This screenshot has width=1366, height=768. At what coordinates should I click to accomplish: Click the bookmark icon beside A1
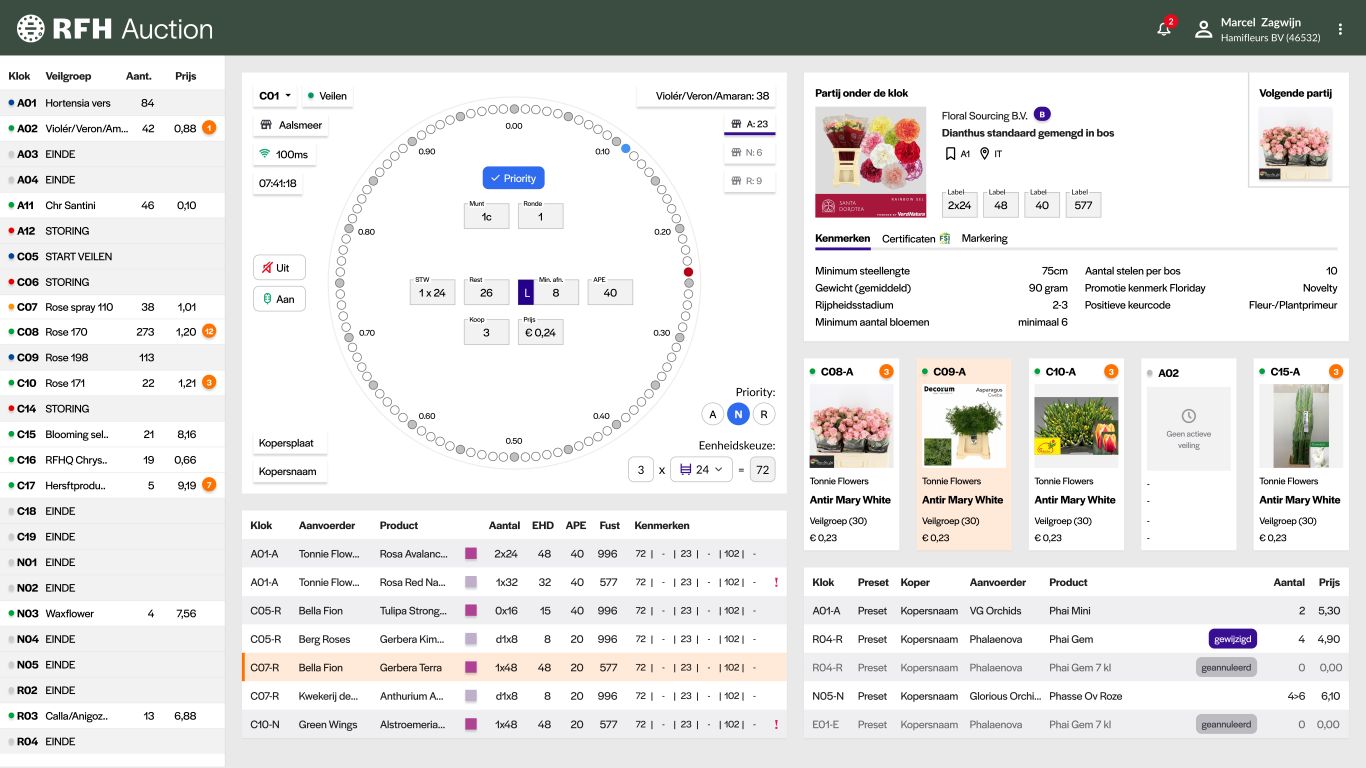click(950, 154)
